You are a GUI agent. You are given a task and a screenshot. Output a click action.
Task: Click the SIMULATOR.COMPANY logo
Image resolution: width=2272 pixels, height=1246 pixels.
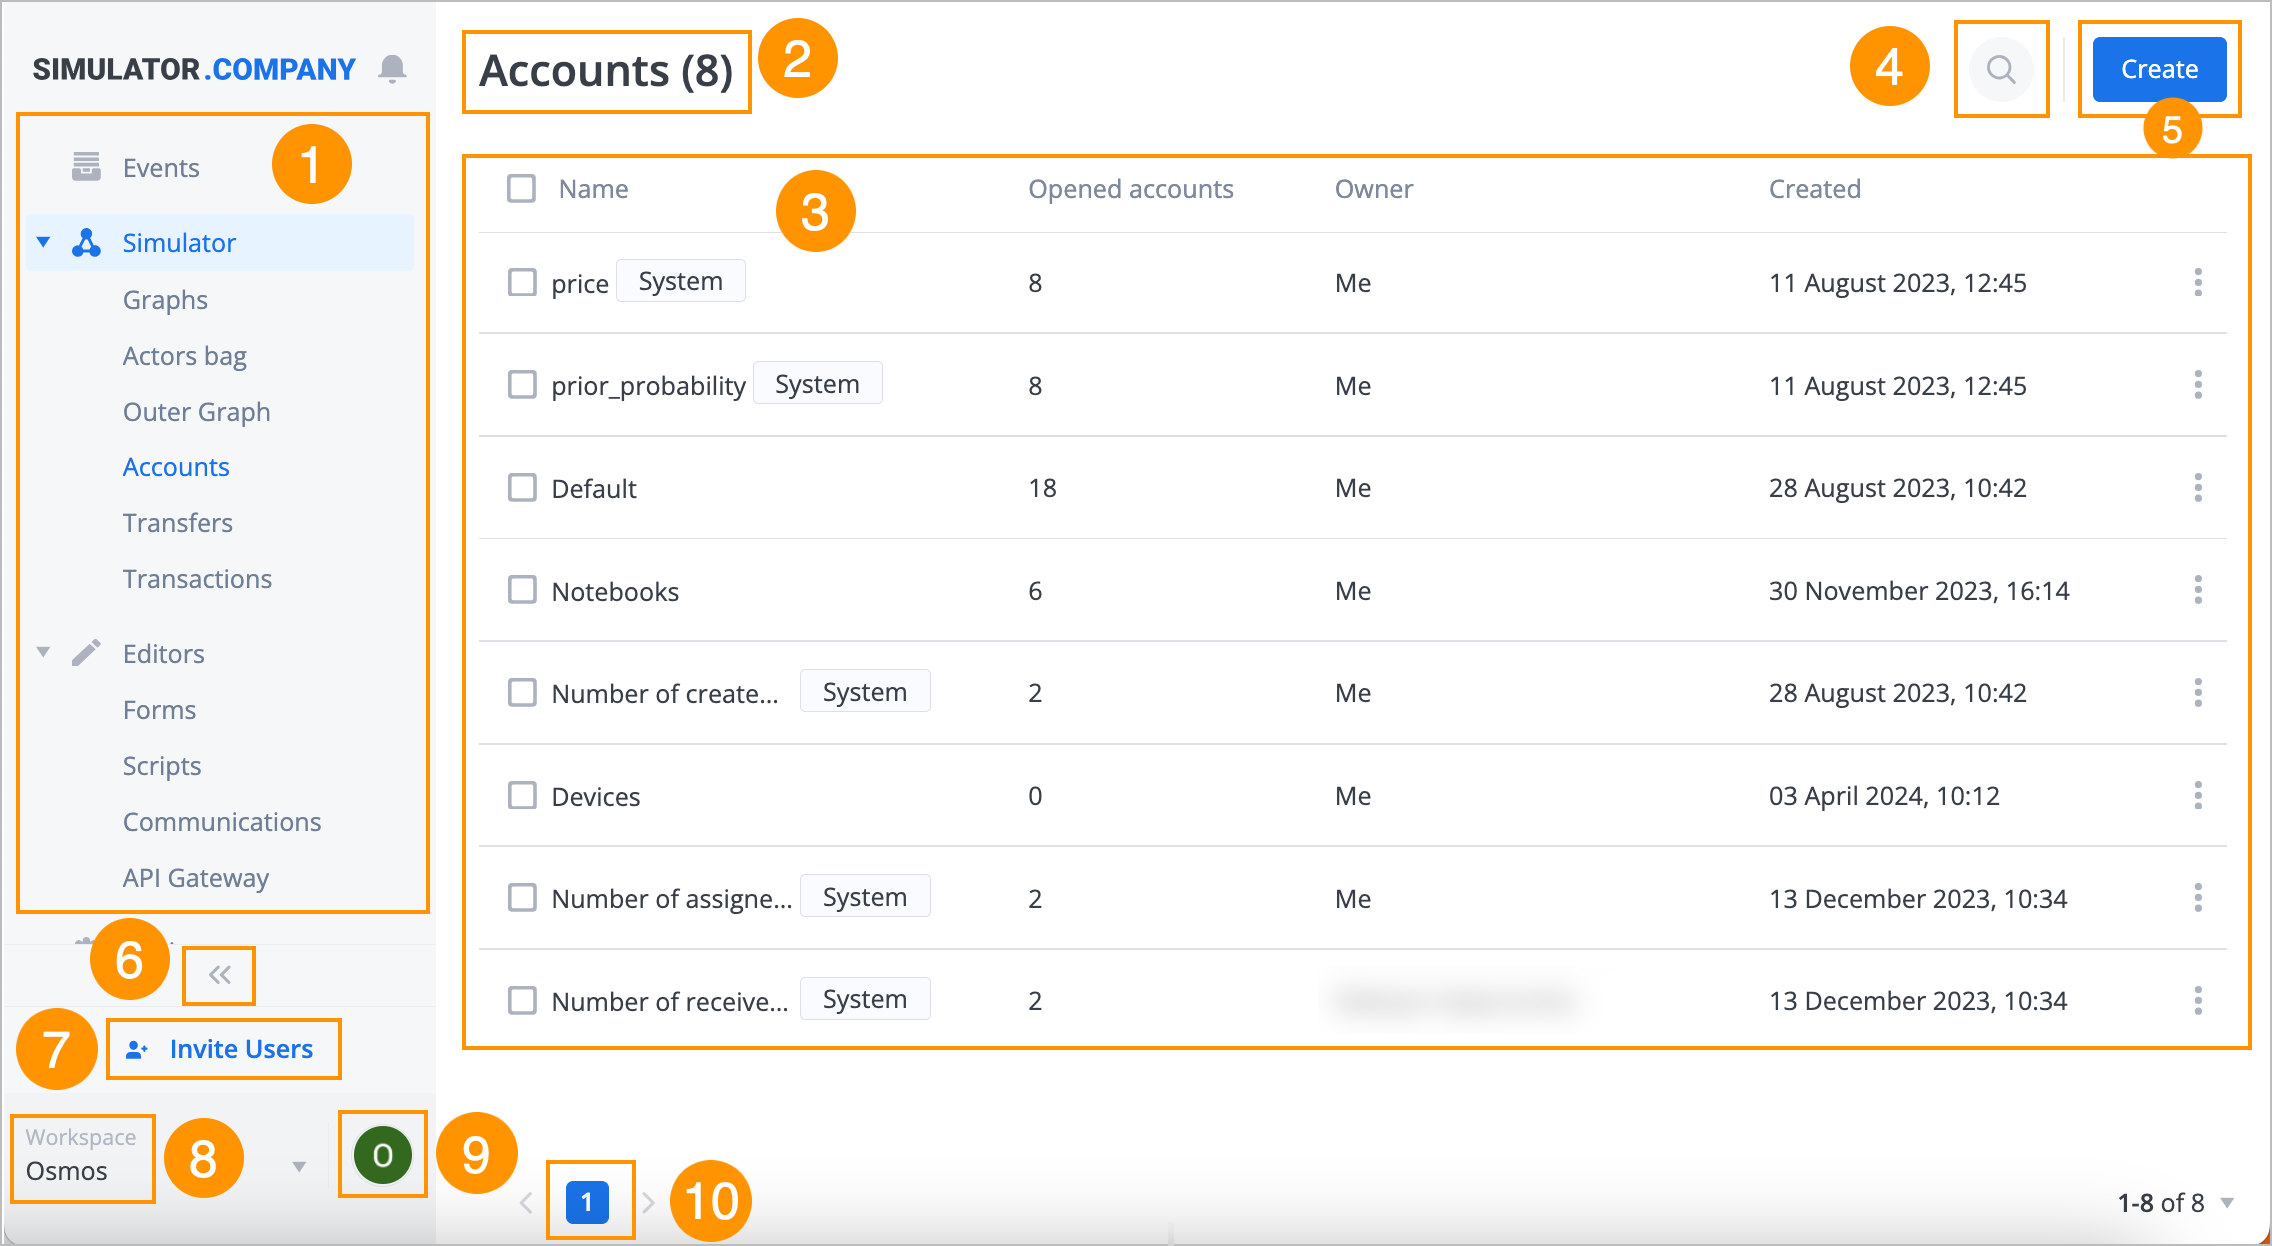[x=194, y=69]
